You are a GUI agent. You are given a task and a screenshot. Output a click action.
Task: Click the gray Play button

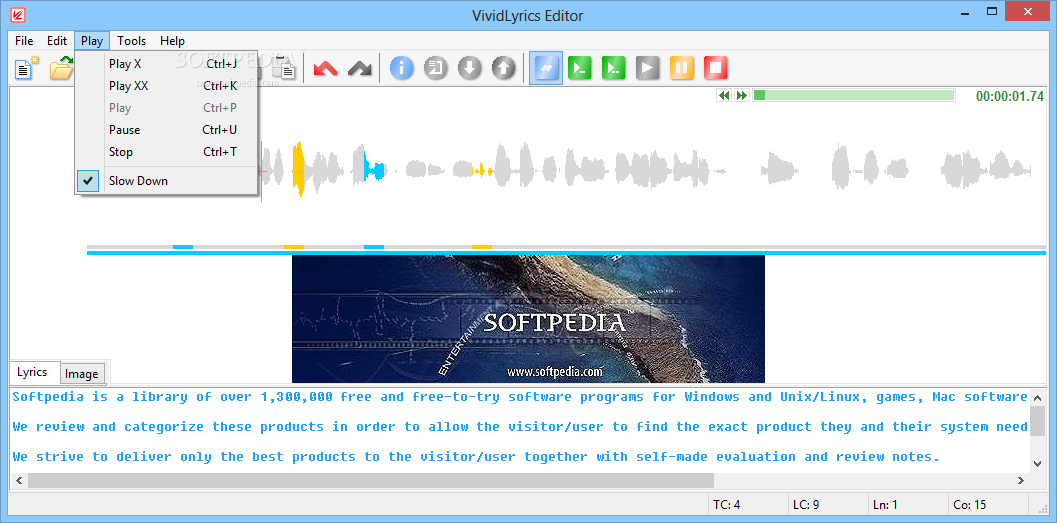(x=647, y=68)
